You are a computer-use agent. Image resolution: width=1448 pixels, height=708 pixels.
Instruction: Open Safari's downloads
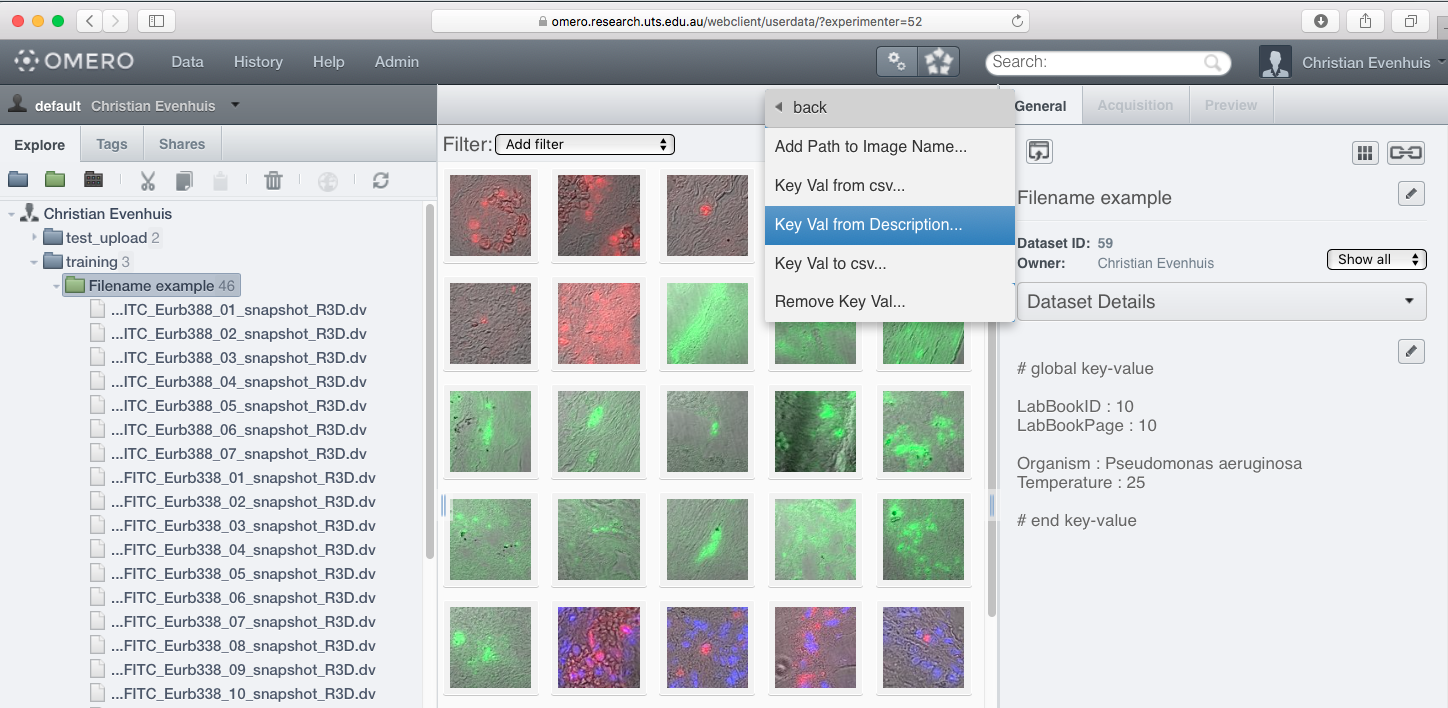pyautogui.click(x=1320, y=21)
